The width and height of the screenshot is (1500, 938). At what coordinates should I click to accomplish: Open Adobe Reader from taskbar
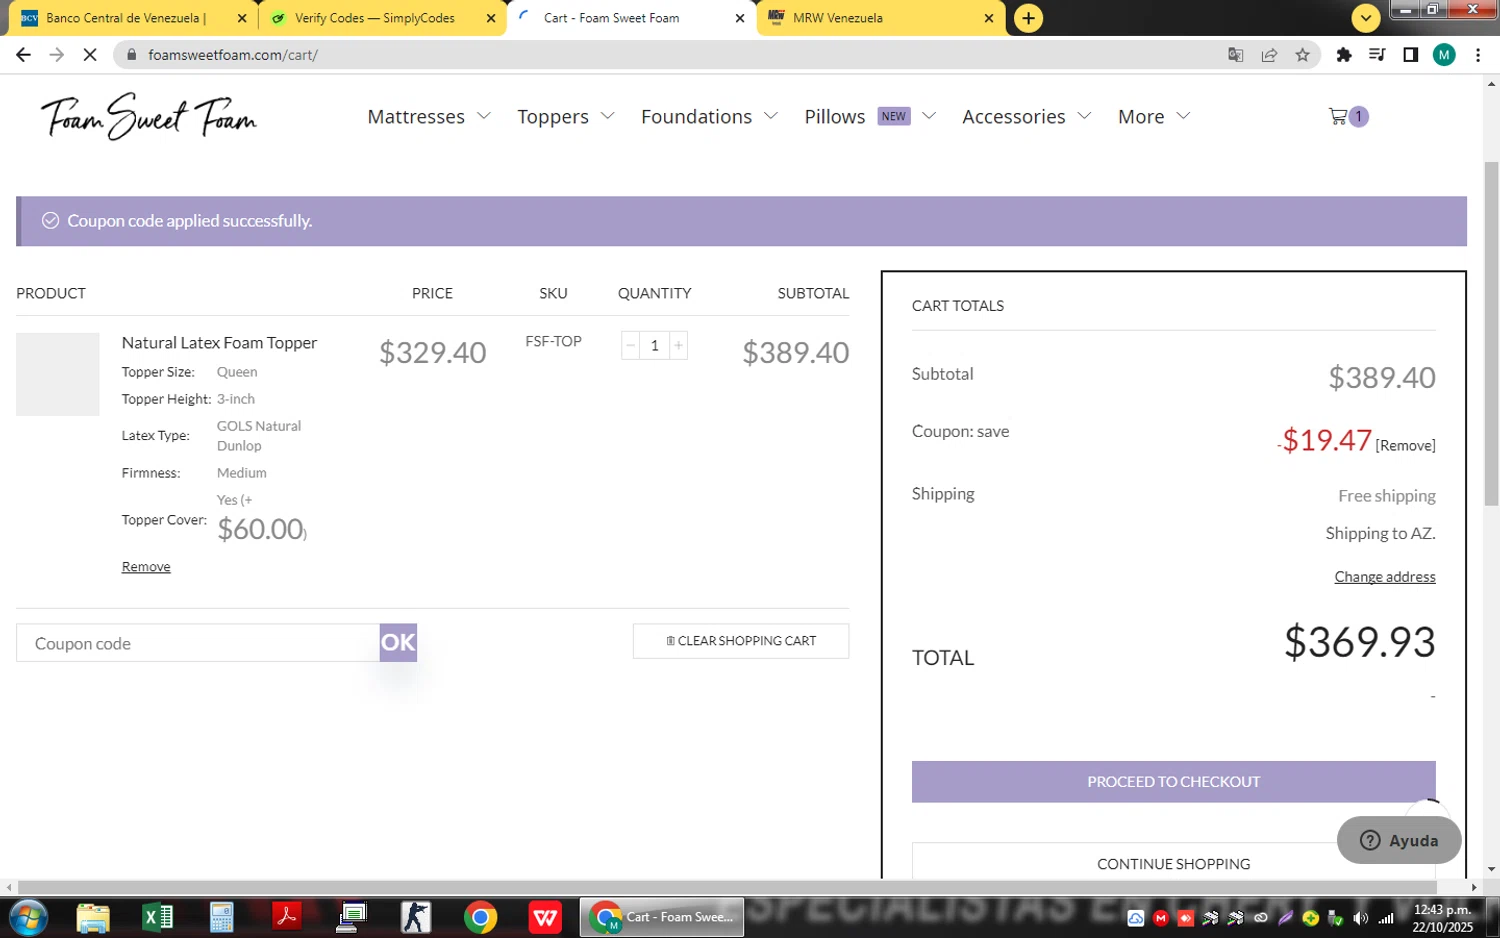(x=287, y=917)
